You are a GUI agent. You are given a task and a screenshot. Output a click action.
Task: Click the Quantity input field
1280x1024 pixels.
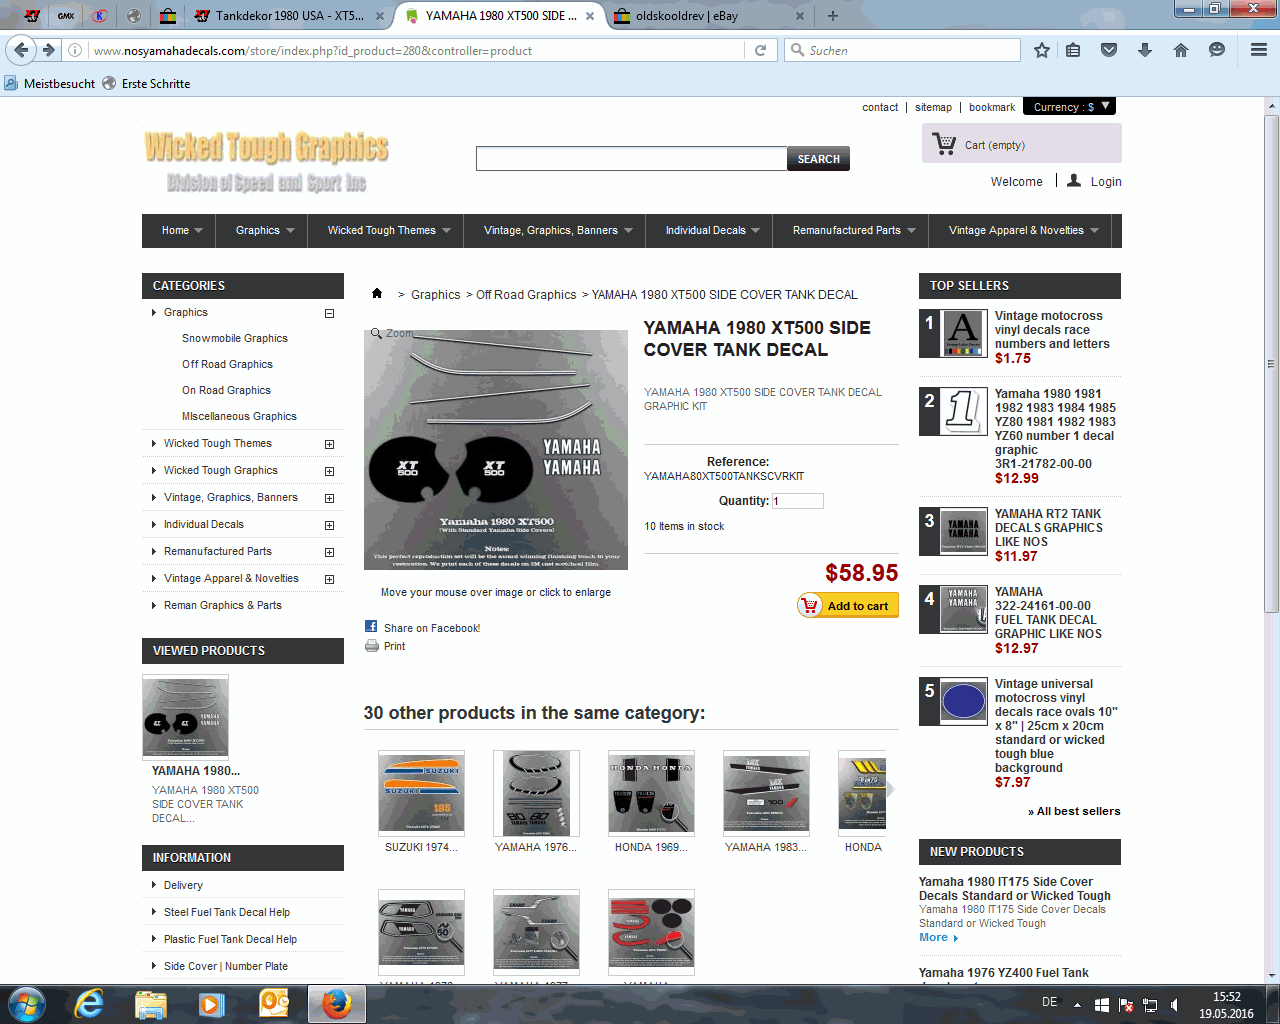pos(797,501)
